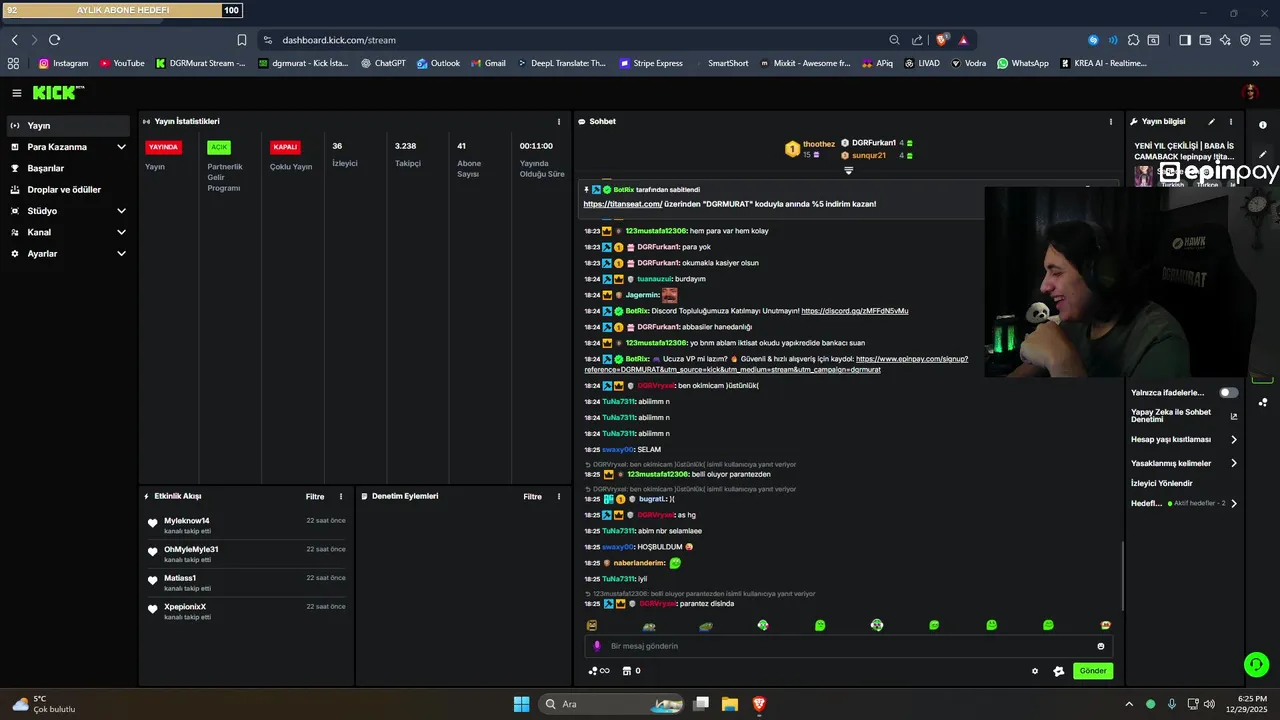
Task: Open the profile avatar in Kick header
Action: click(1250, 93)
